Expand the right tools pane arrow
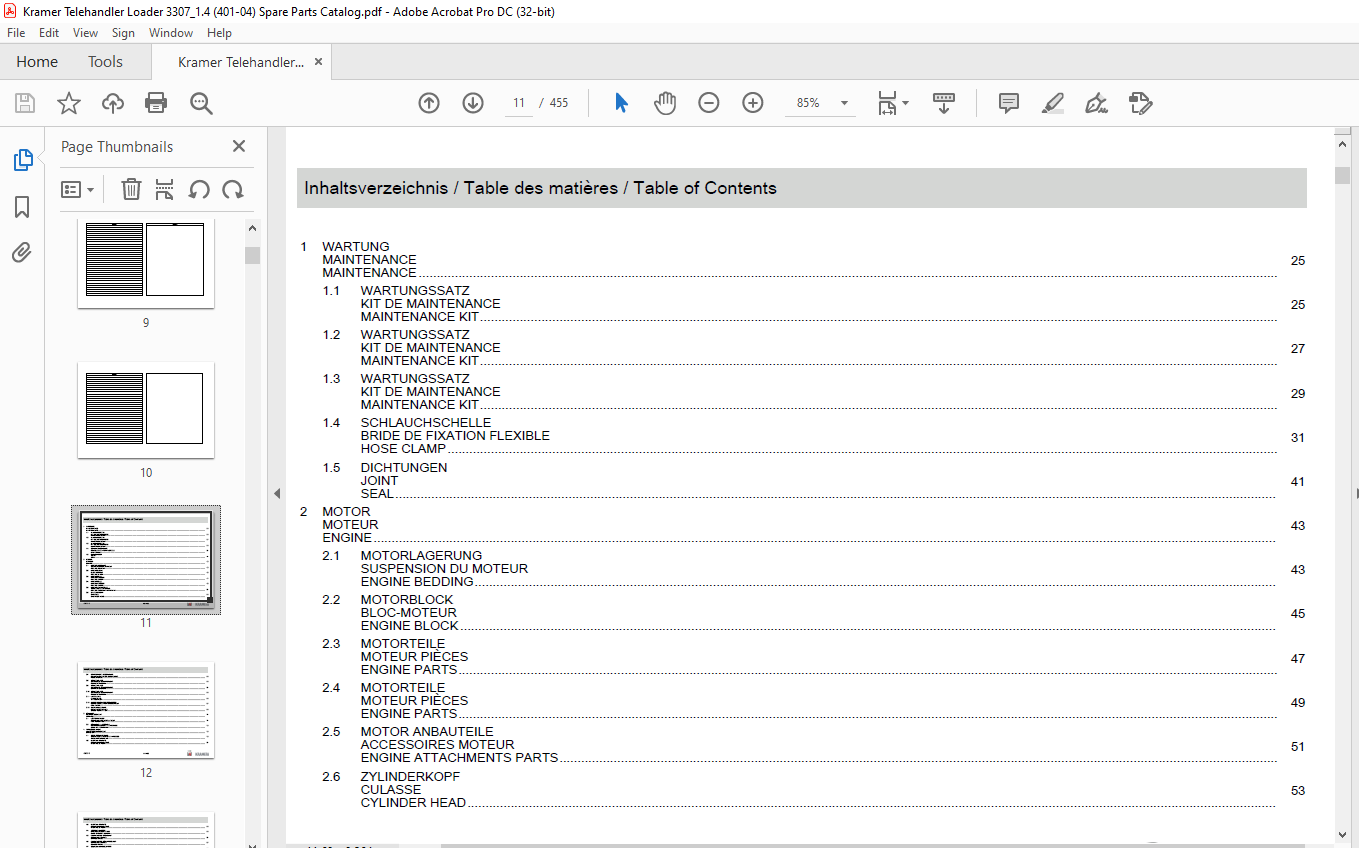The image size is (1359, 848). pos(1355,494)
